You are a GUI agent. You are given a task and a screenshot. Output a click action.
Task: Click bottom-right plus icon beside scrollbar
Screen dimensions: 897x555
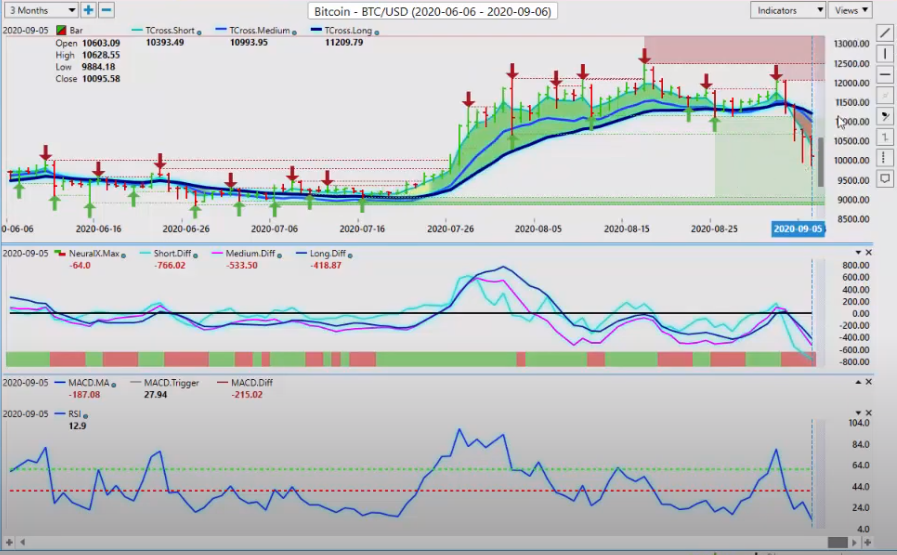click(x=867, y=542)
